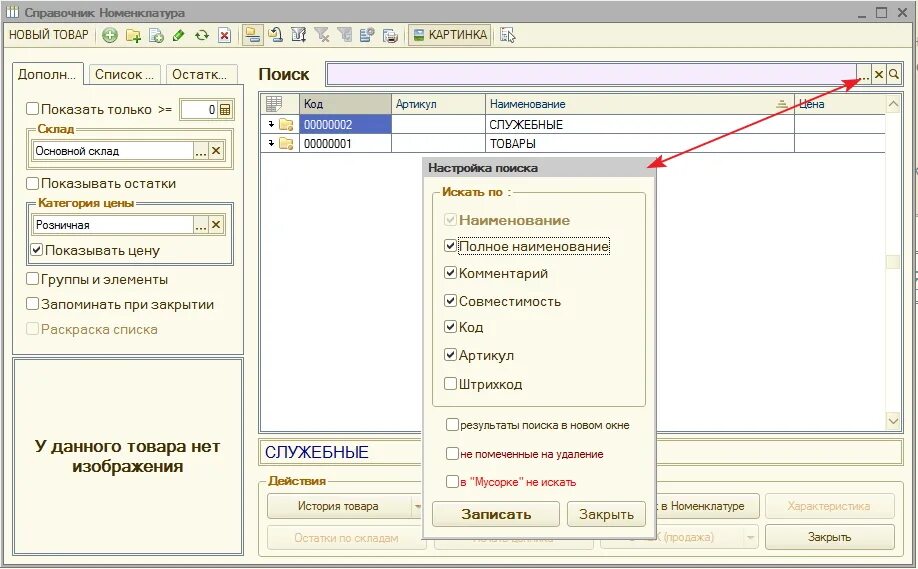
Task: Open dropdown arrow next to История товара
Action: click(417, 506)
